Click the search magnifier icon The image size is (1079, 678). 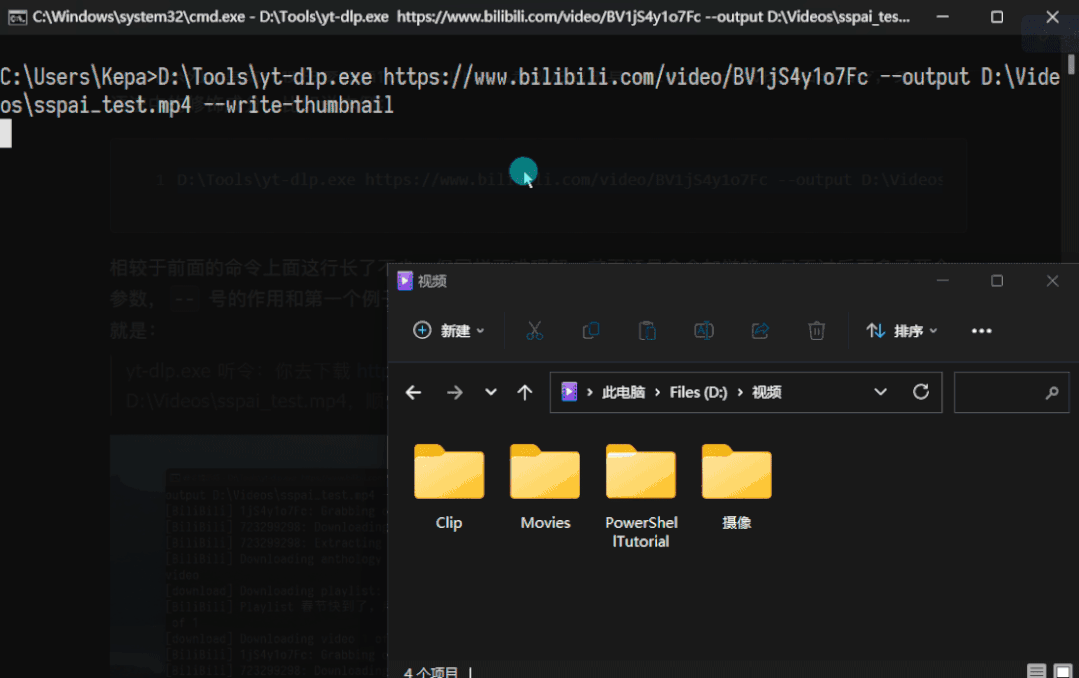1051,393
